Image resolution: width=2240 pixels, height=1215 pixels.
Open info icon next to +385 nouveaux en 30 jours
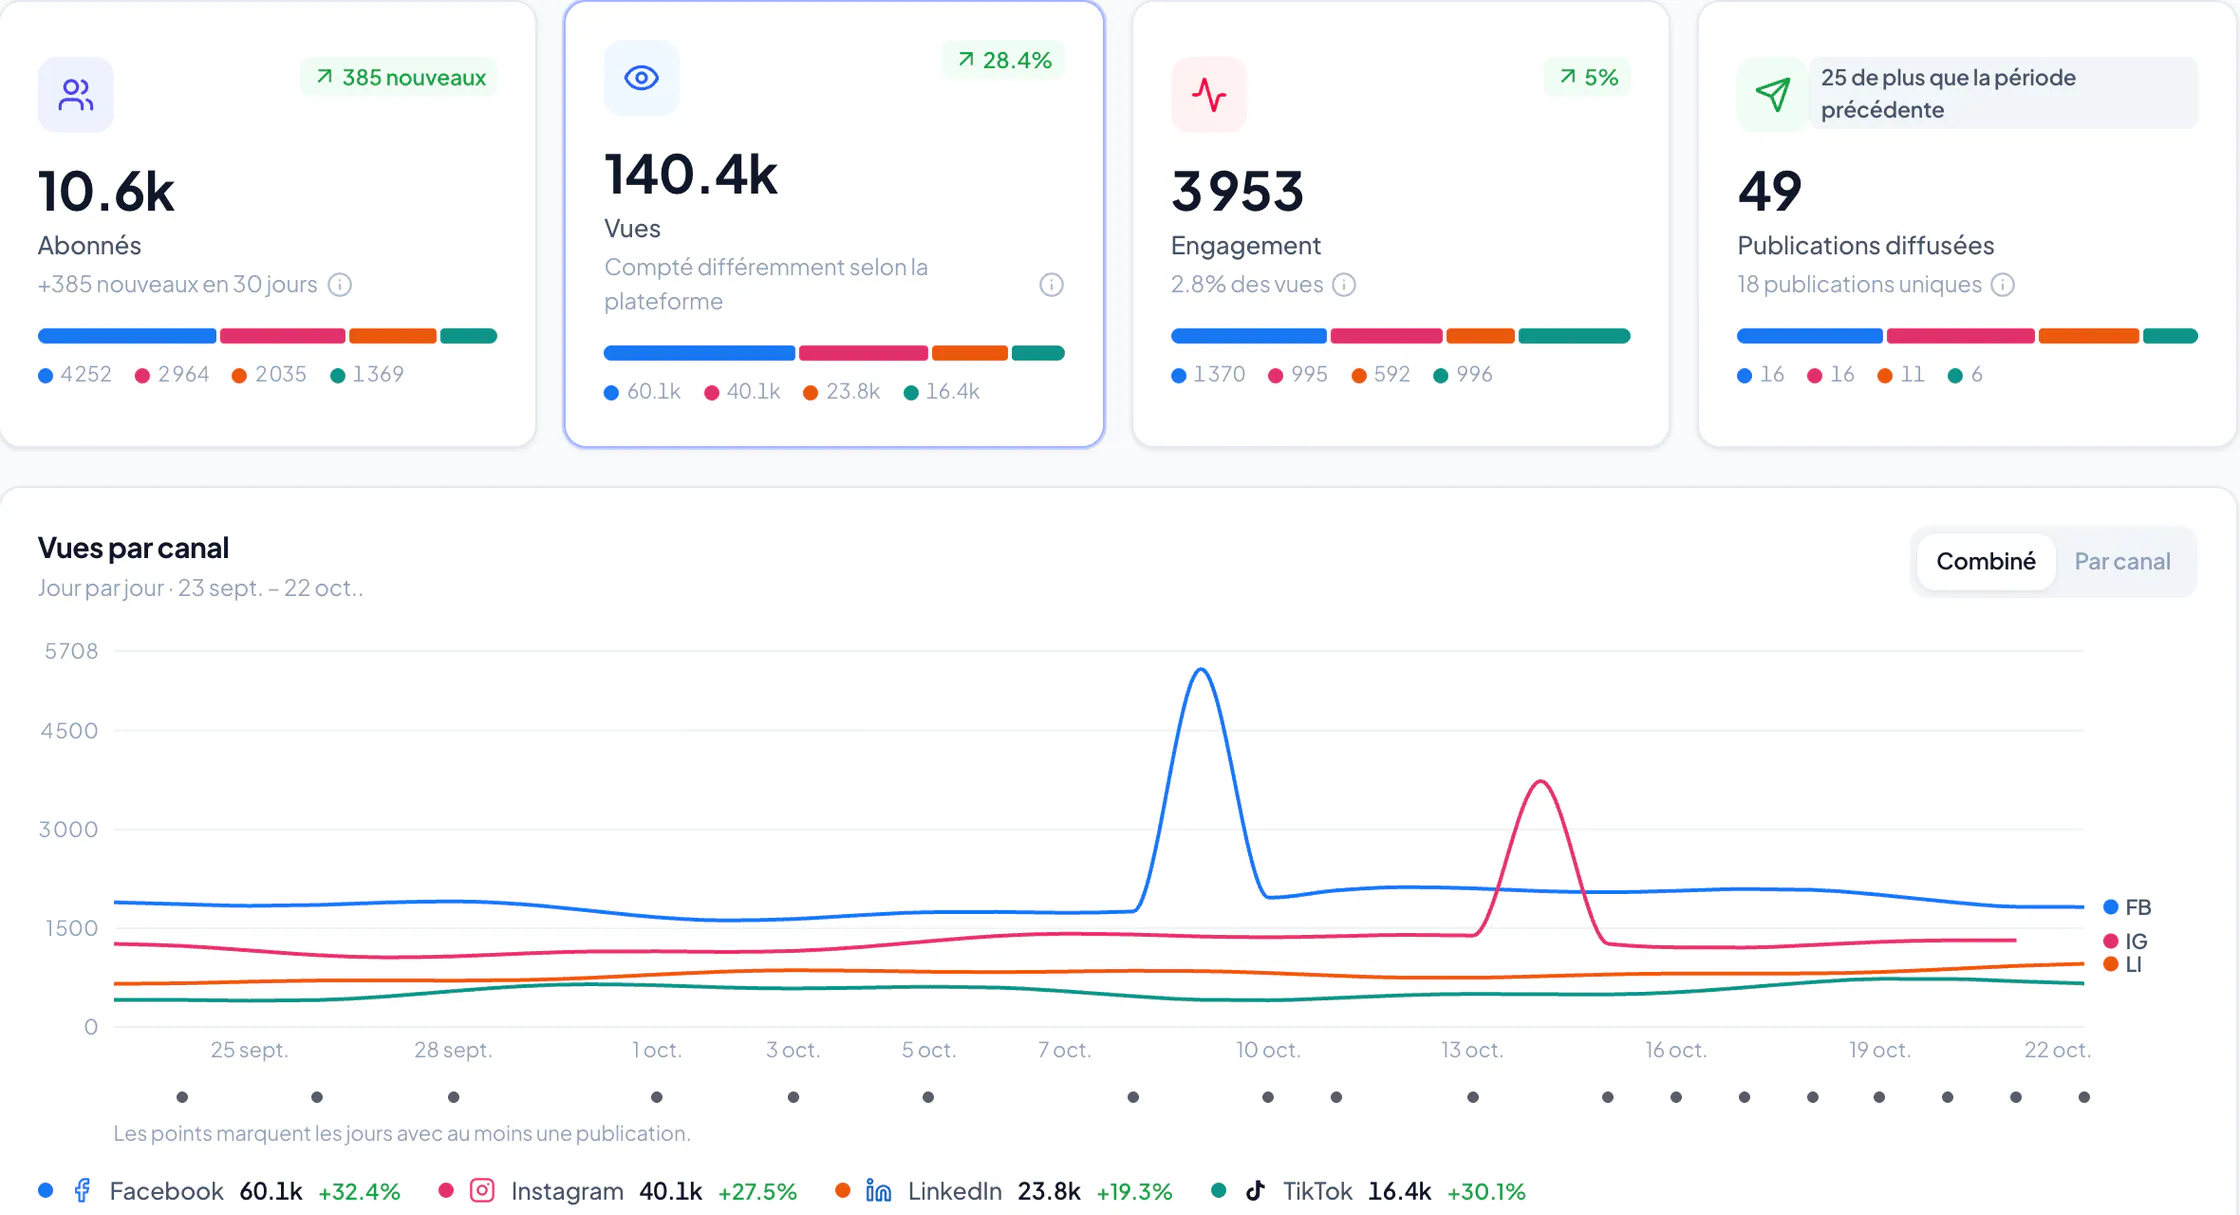[x=340, y=285]
